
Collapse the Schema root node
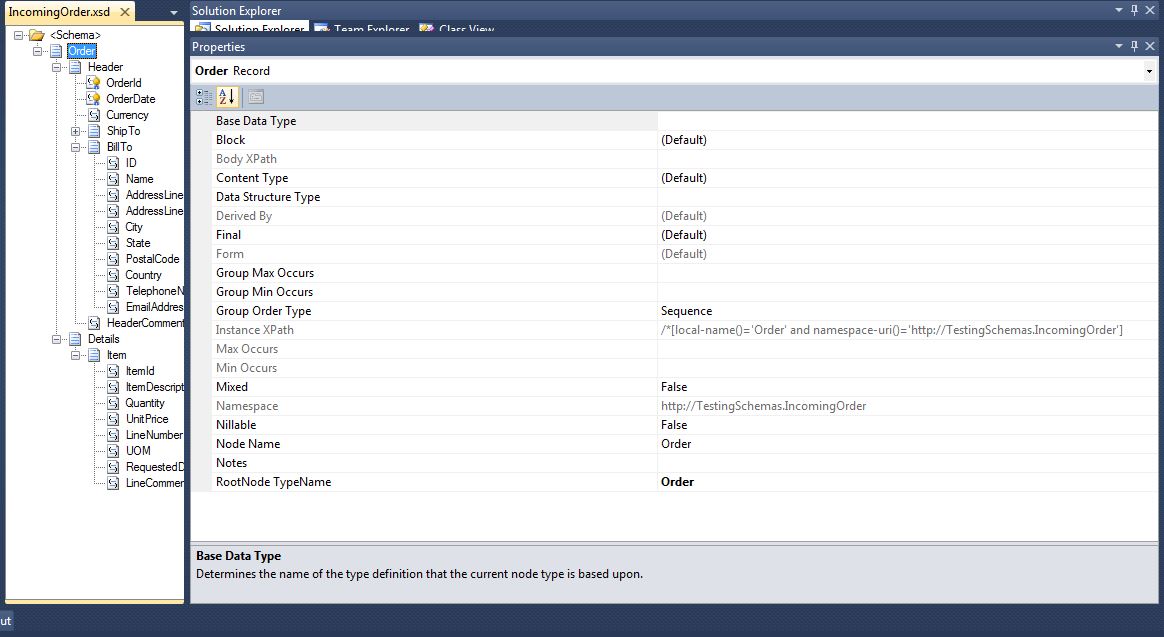(19, 35)
